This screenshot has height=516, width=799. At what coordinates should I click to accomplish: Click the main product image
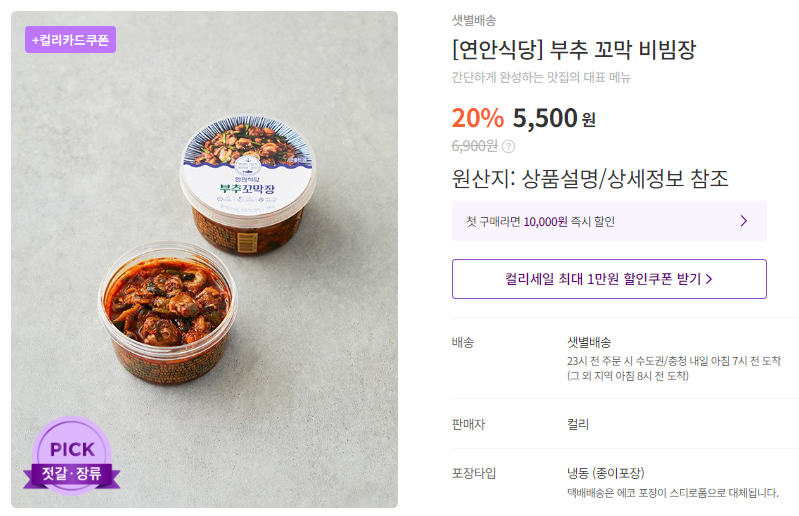[x=204, y=259]
